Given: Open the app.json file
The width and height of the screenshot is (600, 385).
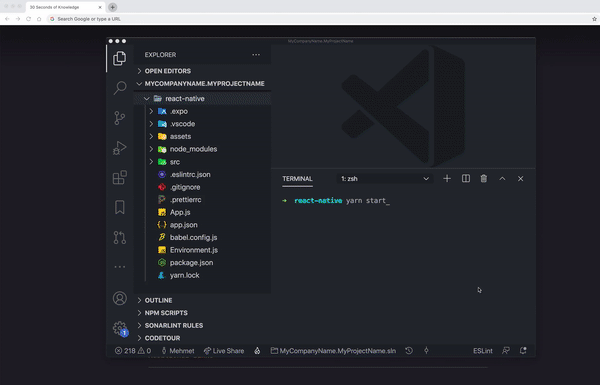Looking at the screenshot, I should coord(202,225).
